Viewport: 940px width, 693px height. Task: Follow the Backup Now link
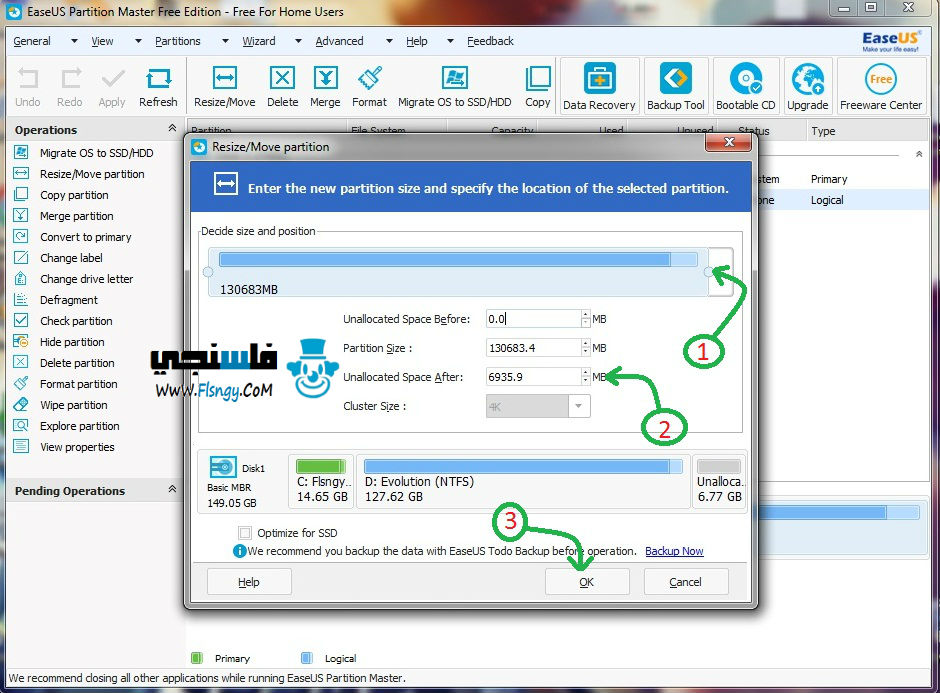click(674, 551)
